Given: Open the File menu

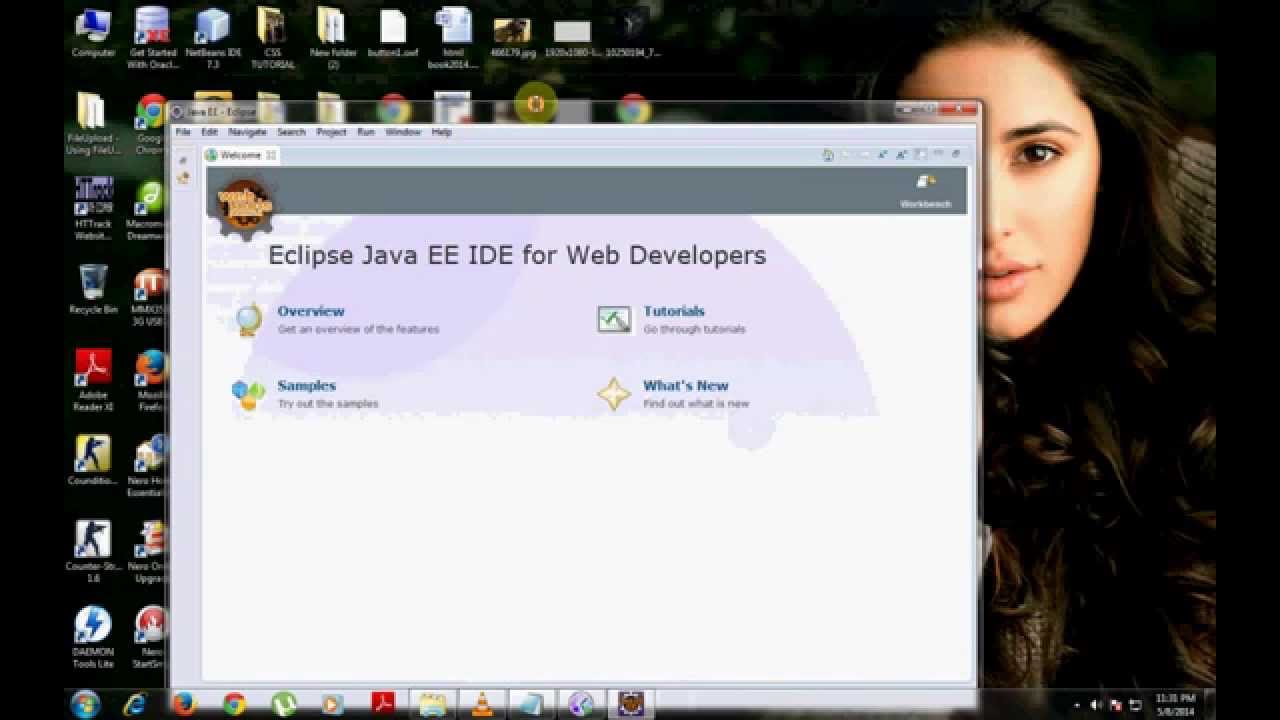Looking at the screenshot, I should coord(183,132).
